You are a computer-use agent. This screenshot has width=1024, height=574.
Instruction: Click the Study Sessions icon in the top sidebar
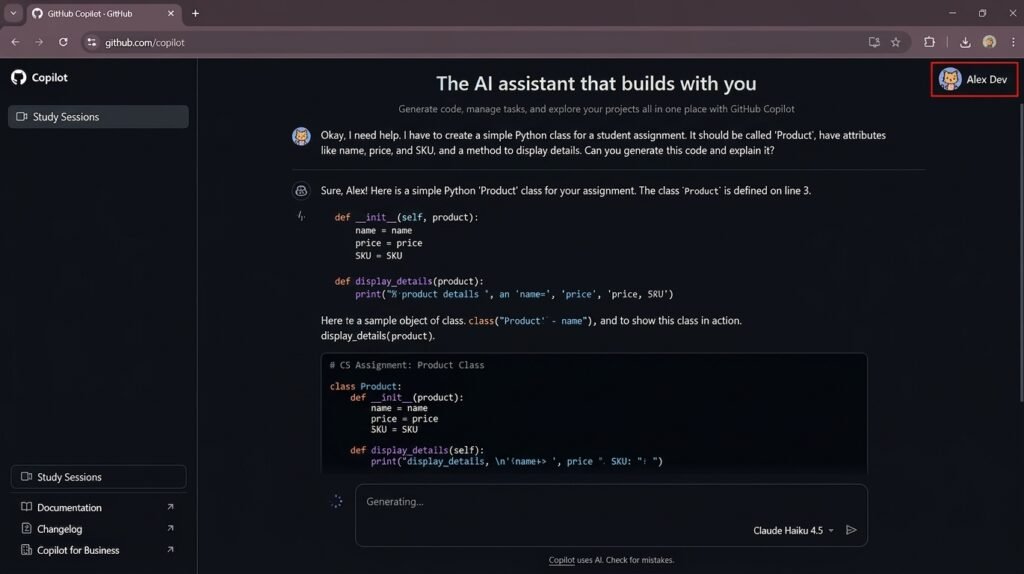[22, 117]
